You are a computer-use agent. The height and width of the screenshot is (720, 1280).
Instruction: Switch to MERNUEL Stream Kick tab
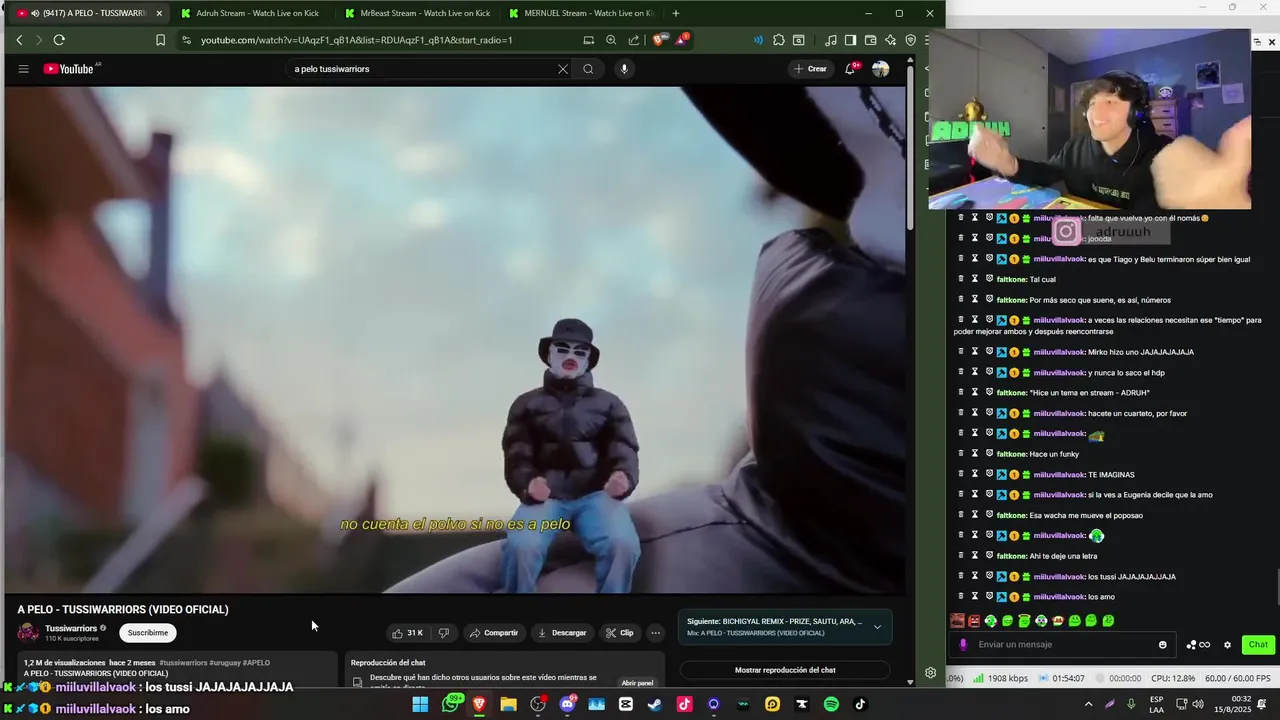tap(580, 13)
